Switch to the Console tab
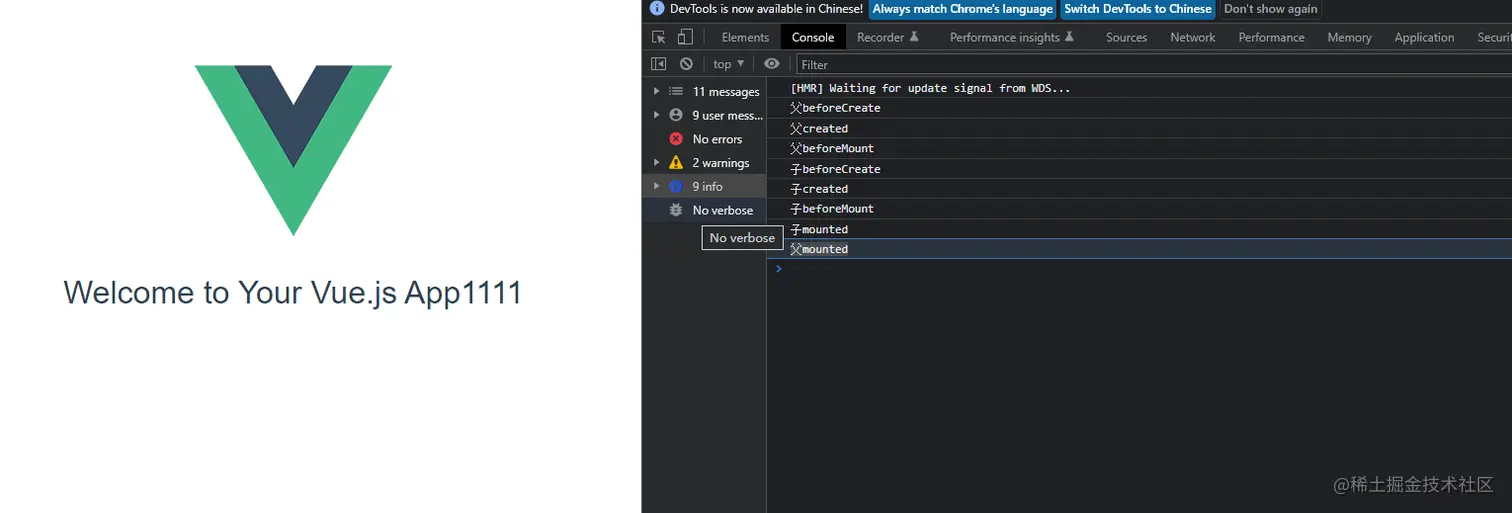 (x=813, y=37)
